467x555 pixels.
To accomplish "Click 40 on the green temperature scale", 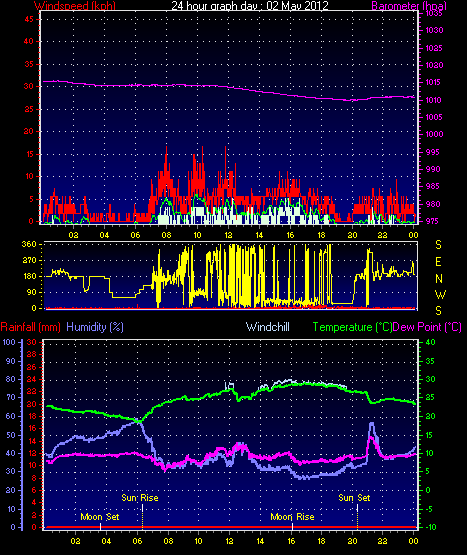I will pyautogui.click(x=430, y=342).
